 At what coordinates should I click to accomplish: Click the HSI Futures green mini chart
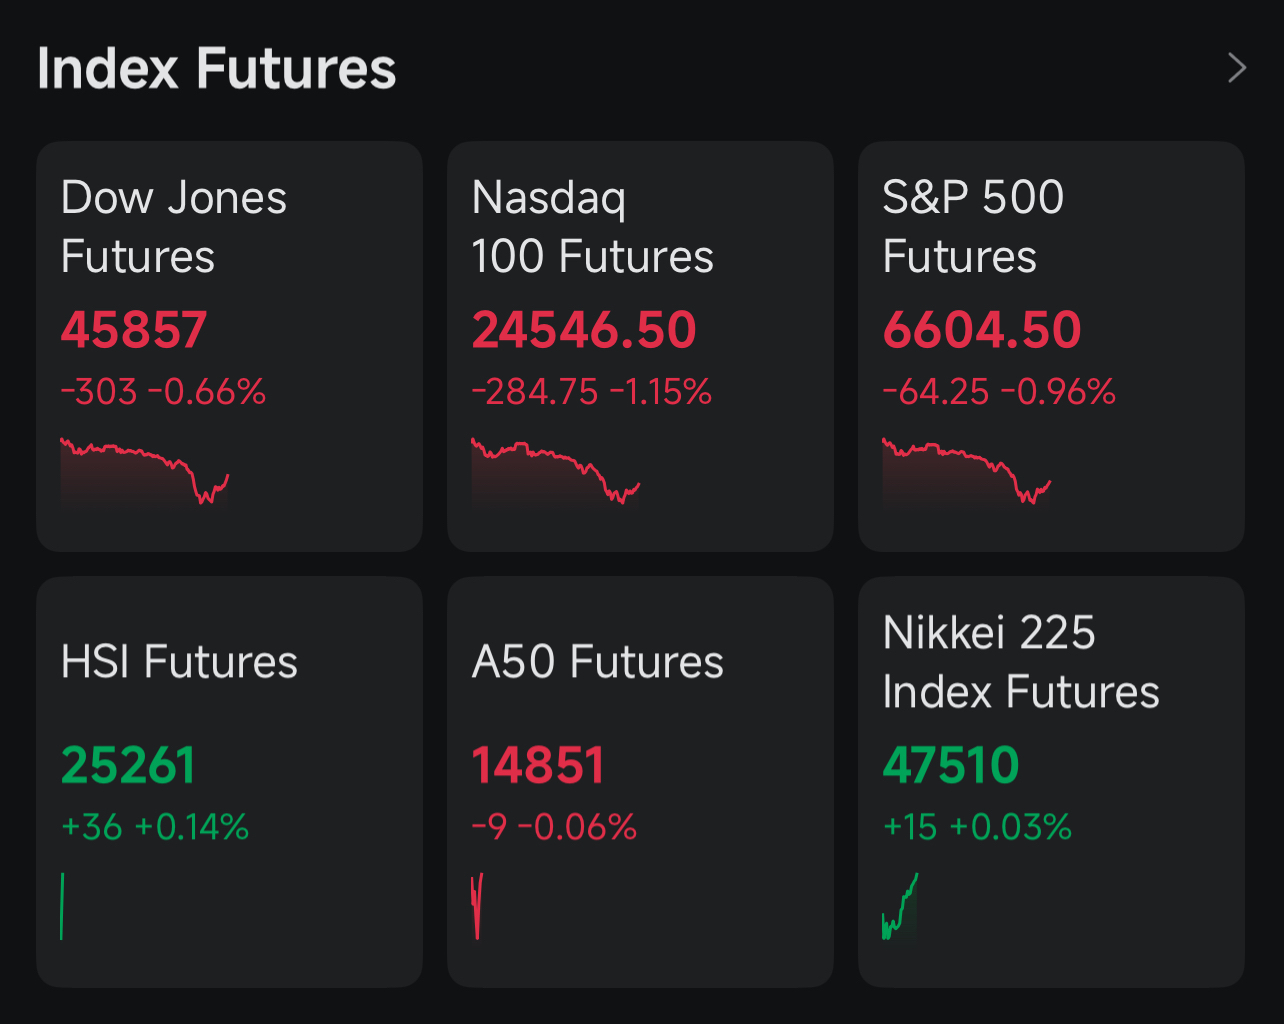point(62,906)
